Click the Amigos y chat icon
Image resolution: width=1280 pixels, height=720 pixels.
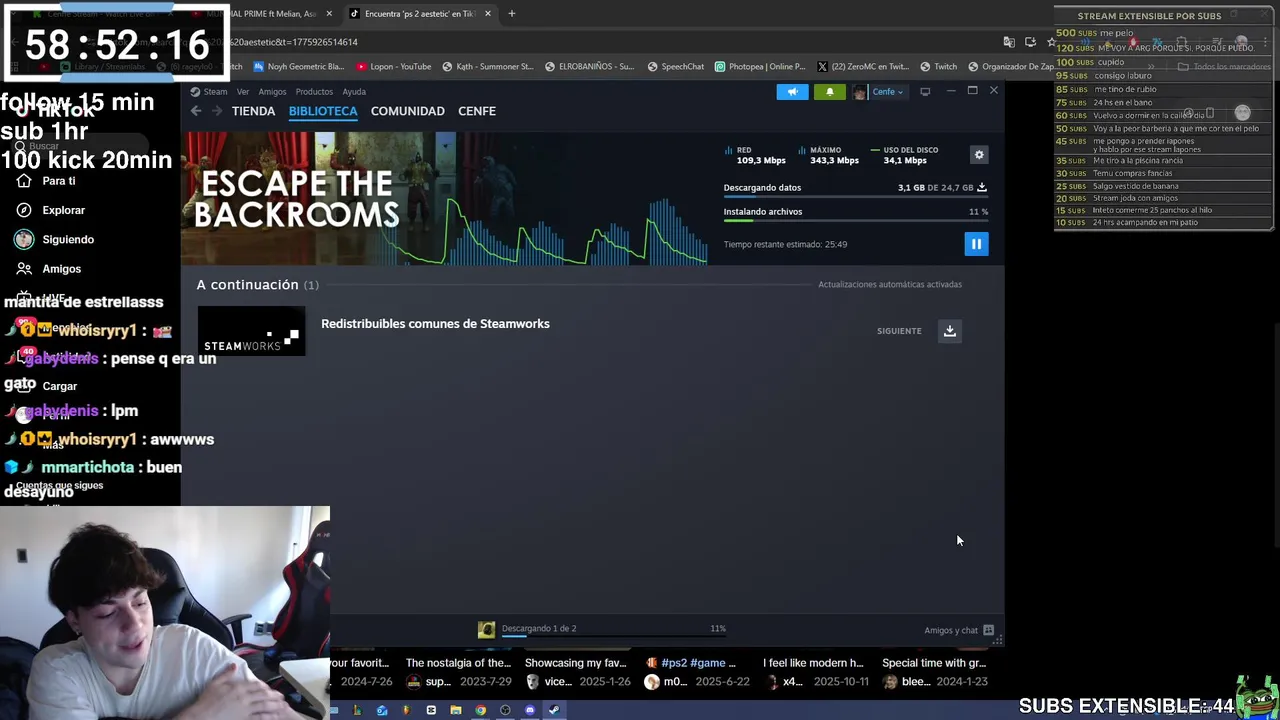point(988,630)
